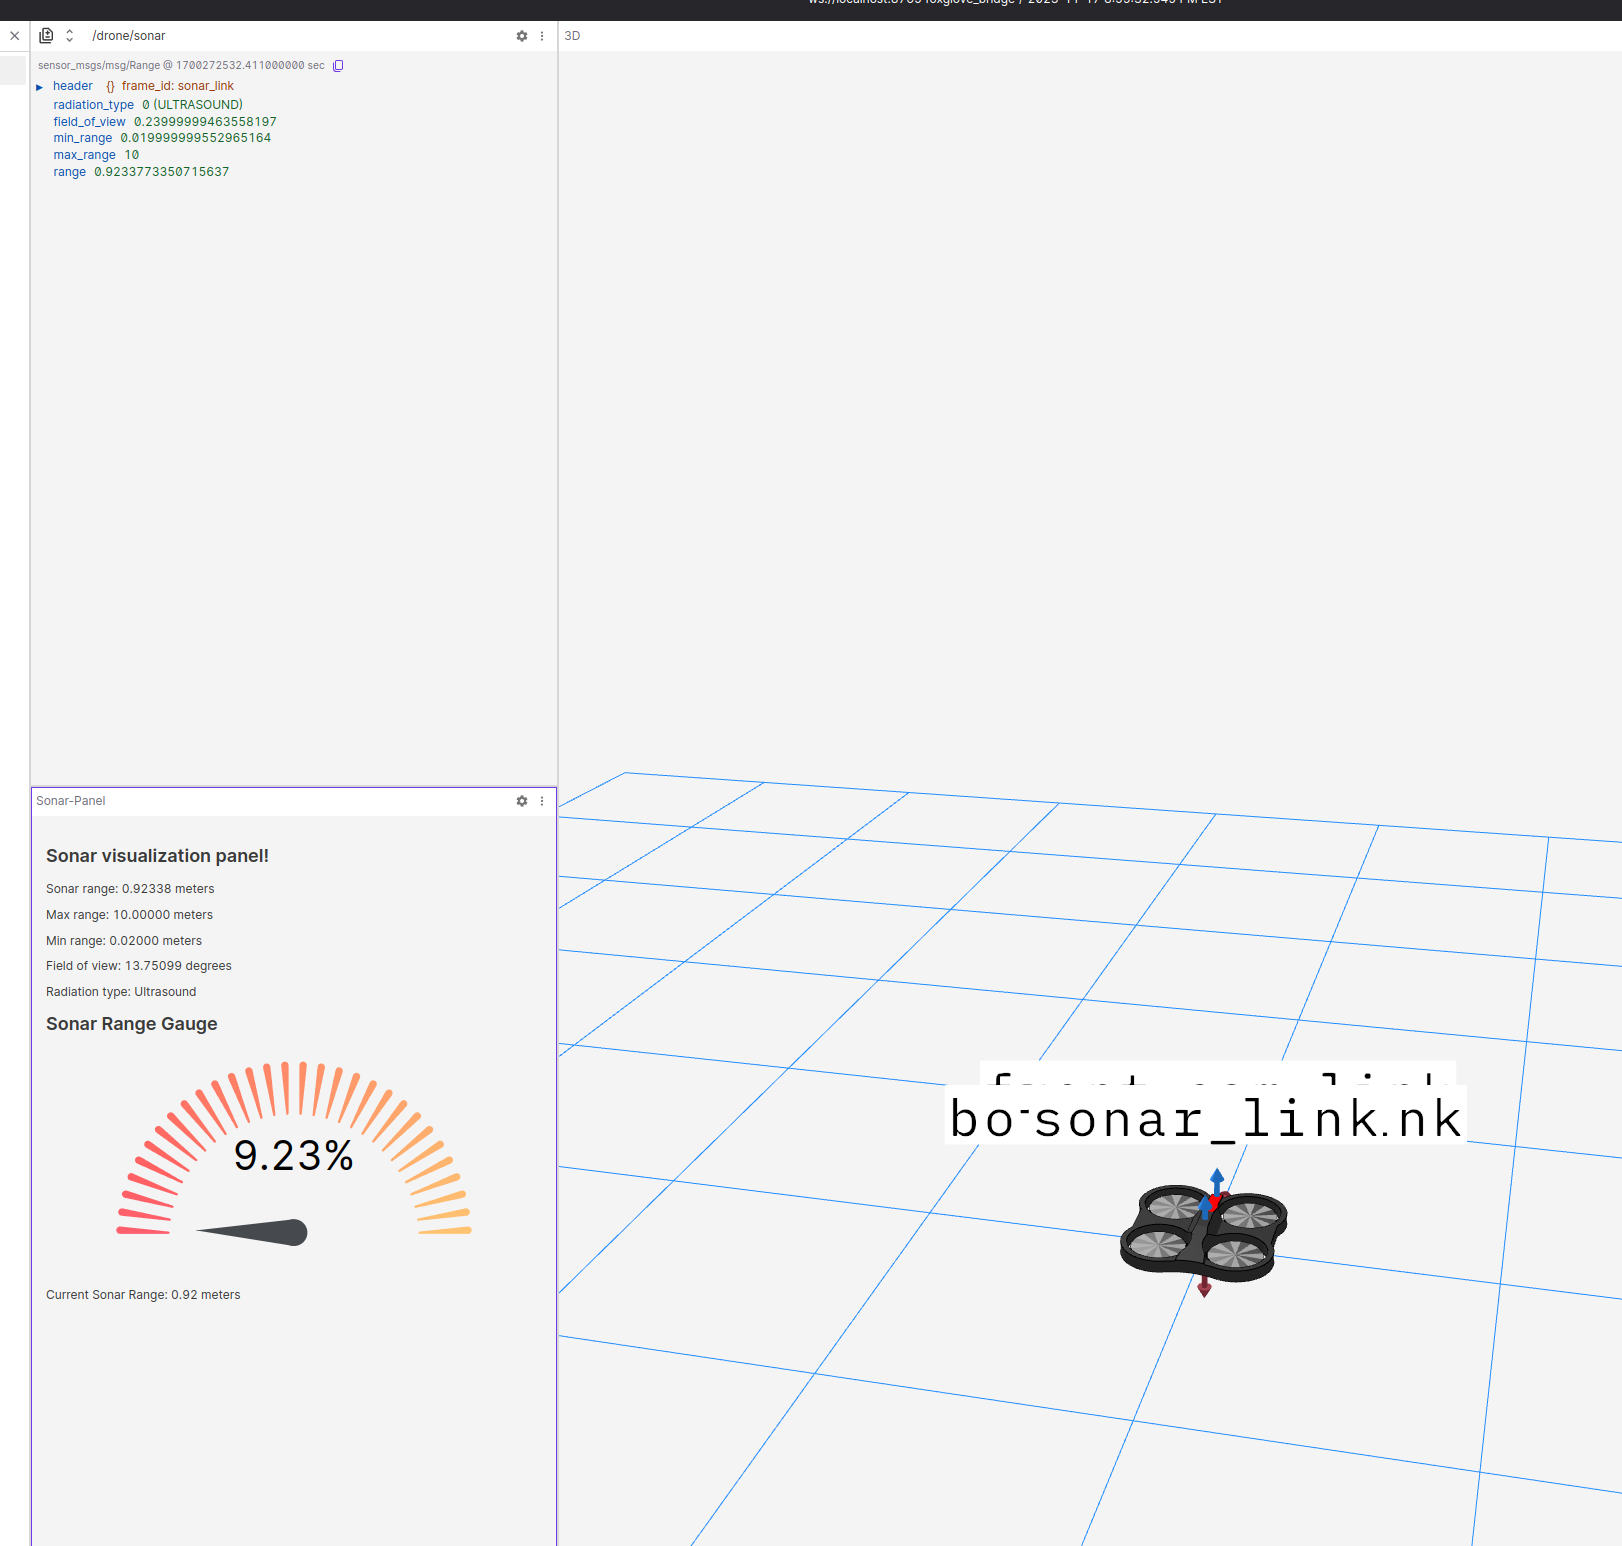Expand the header field in the Range message
This screenshot has width=1622, height=1546.
pos(40,86)
